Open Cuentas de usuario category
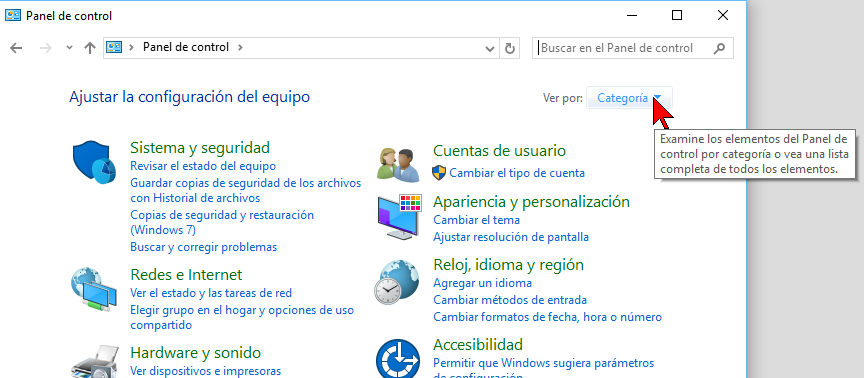This screenshot has height=378, width=864. 499,150
